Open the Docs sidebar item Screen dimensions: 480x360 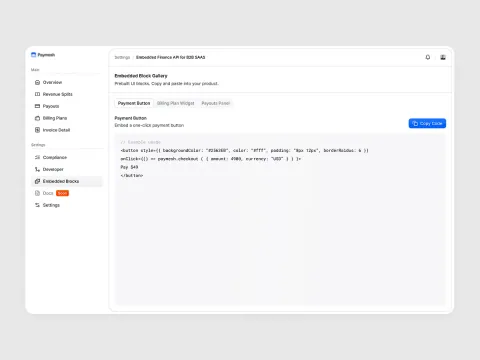pyautogui.click(x=48, y=193)
